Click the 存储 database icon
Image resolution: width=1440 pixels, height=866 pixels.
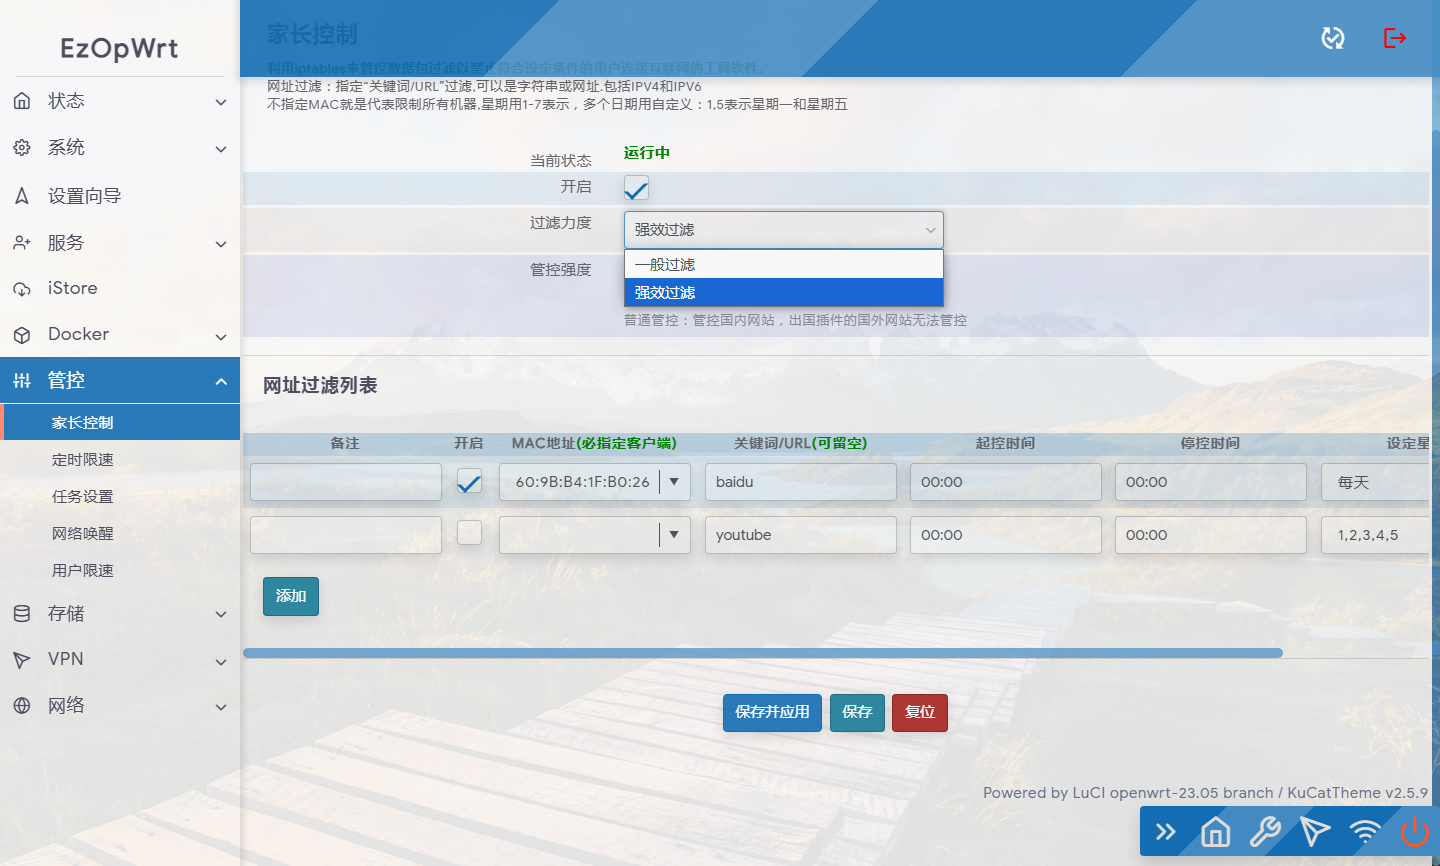(22, 614)
